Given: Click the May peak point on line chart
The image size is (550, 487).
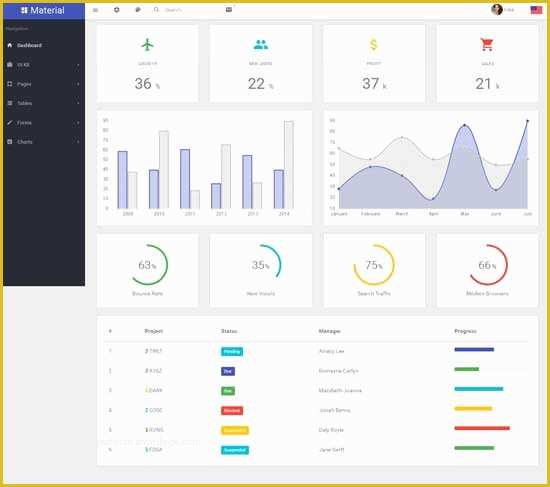Looking at the screenshot, I should (x=464, y=125).
